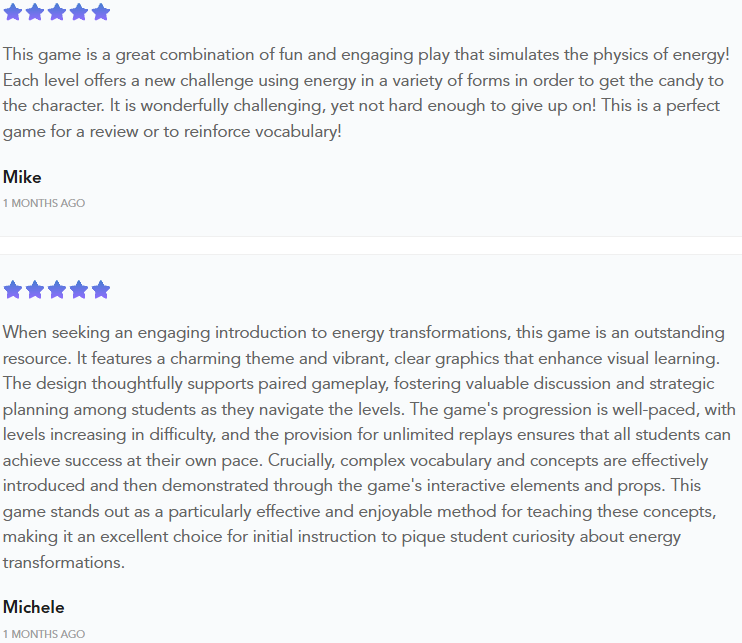Click the first star of Mike's review

(13, 12)
